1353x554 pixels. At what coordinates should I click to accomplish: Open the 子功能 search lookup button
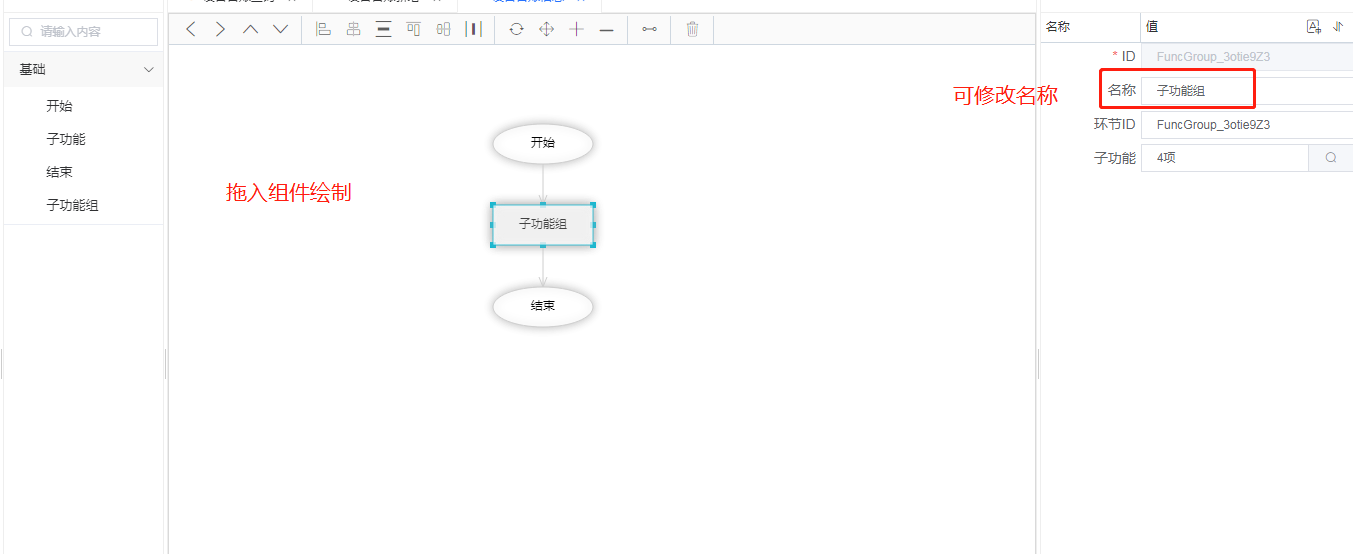tap(1330, 158)
